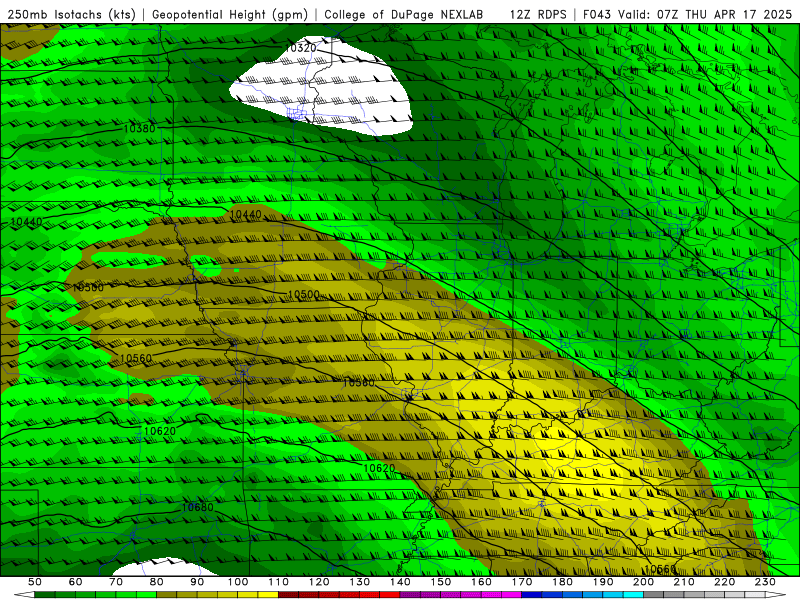
Task: Click the 190 kts scale number
Action: click(x=603, y=582)
